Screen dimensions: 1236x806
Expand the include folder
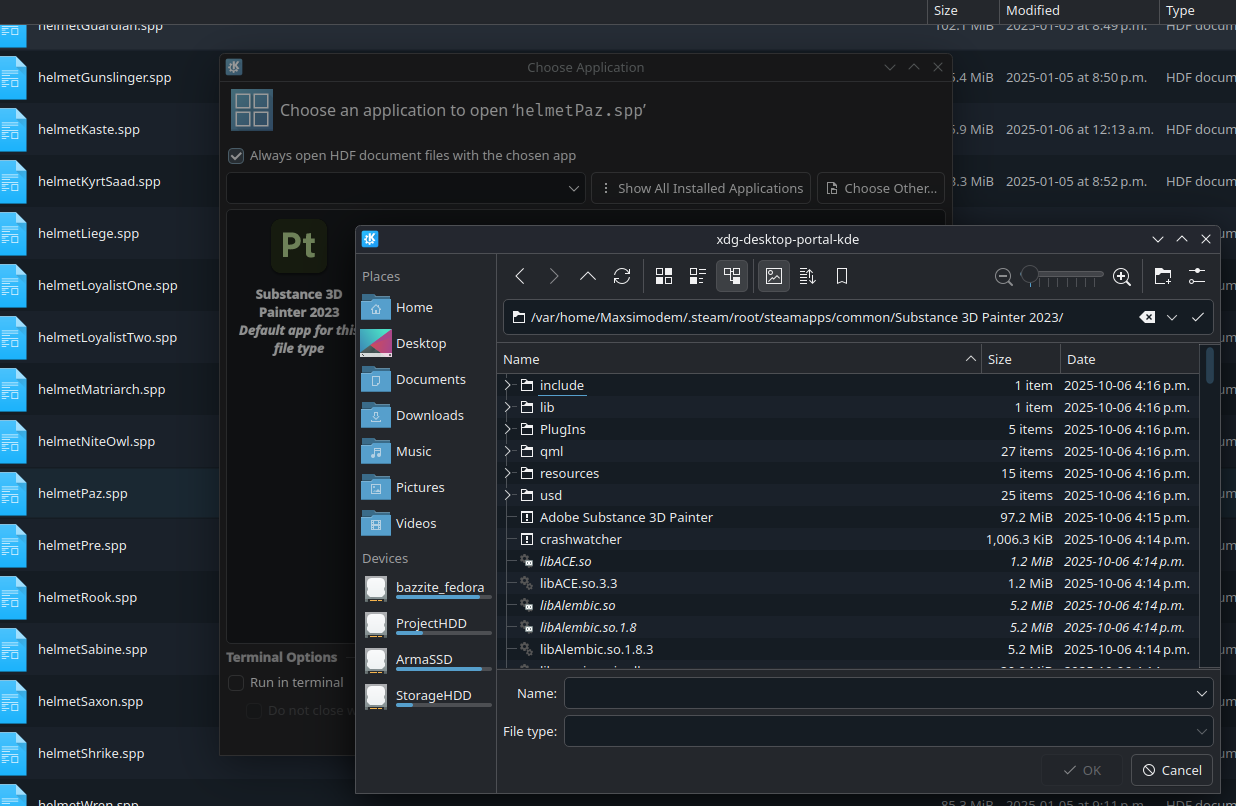point(508,385)
